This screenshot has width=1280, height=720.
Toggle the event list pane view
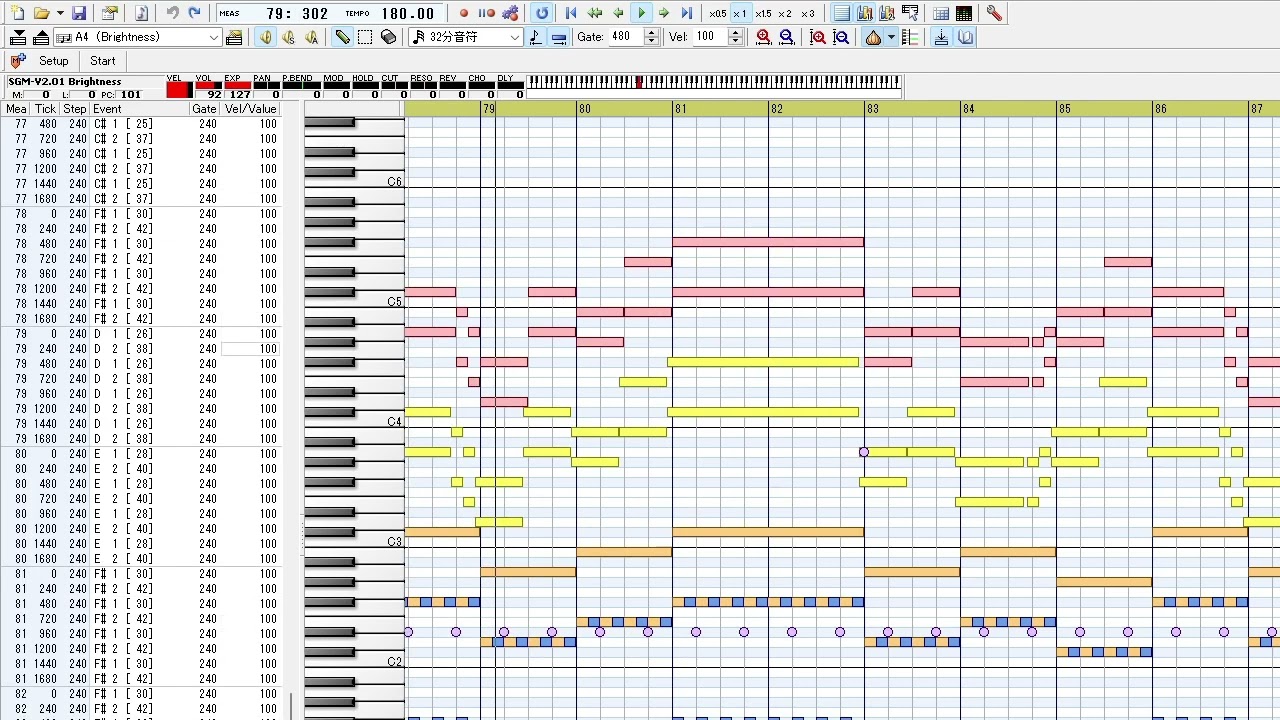[841, 13]
